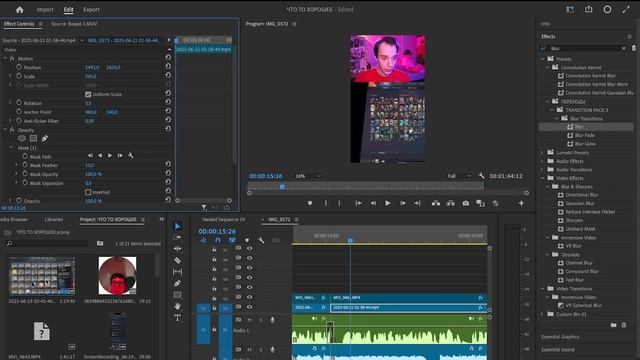Click the quick export share icon
640x360 pixels.
589,9
